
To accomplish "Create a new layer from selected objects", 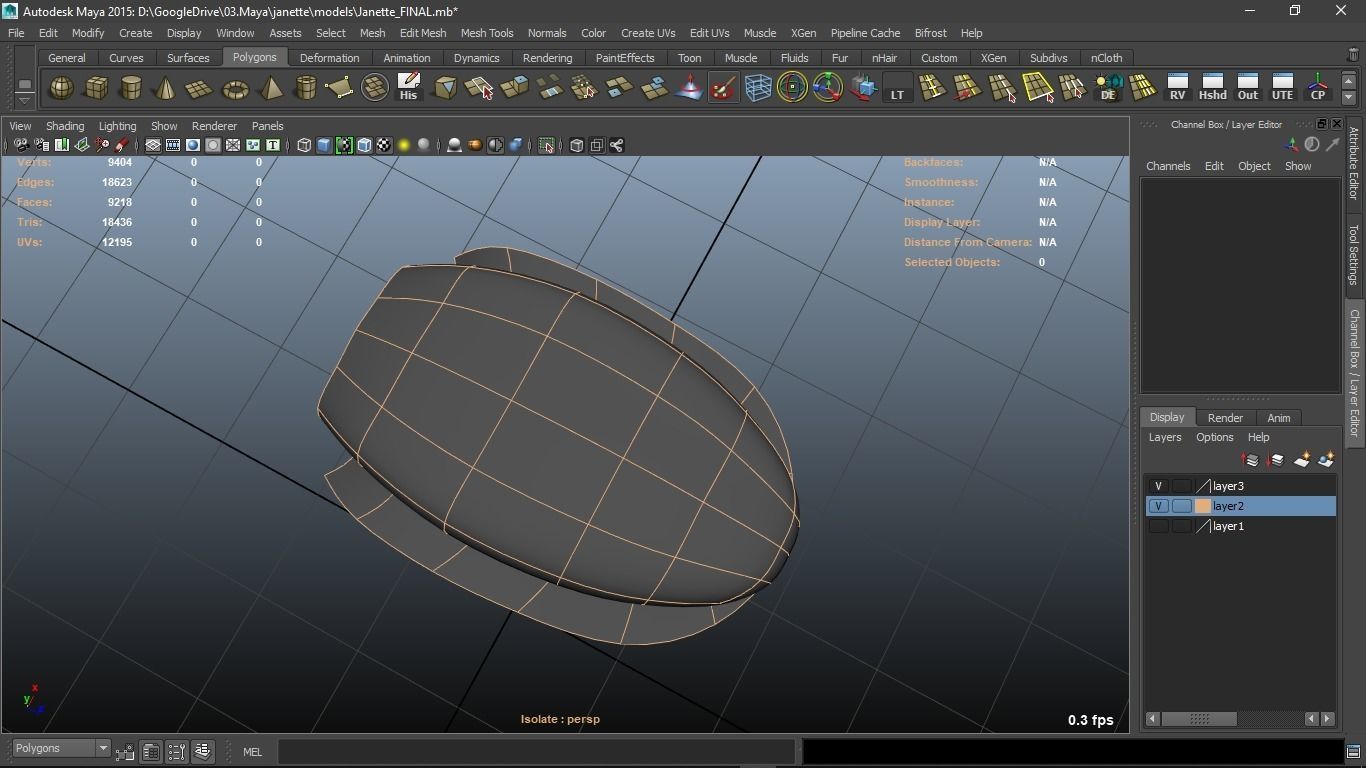I will click(x=1327, y=460).
